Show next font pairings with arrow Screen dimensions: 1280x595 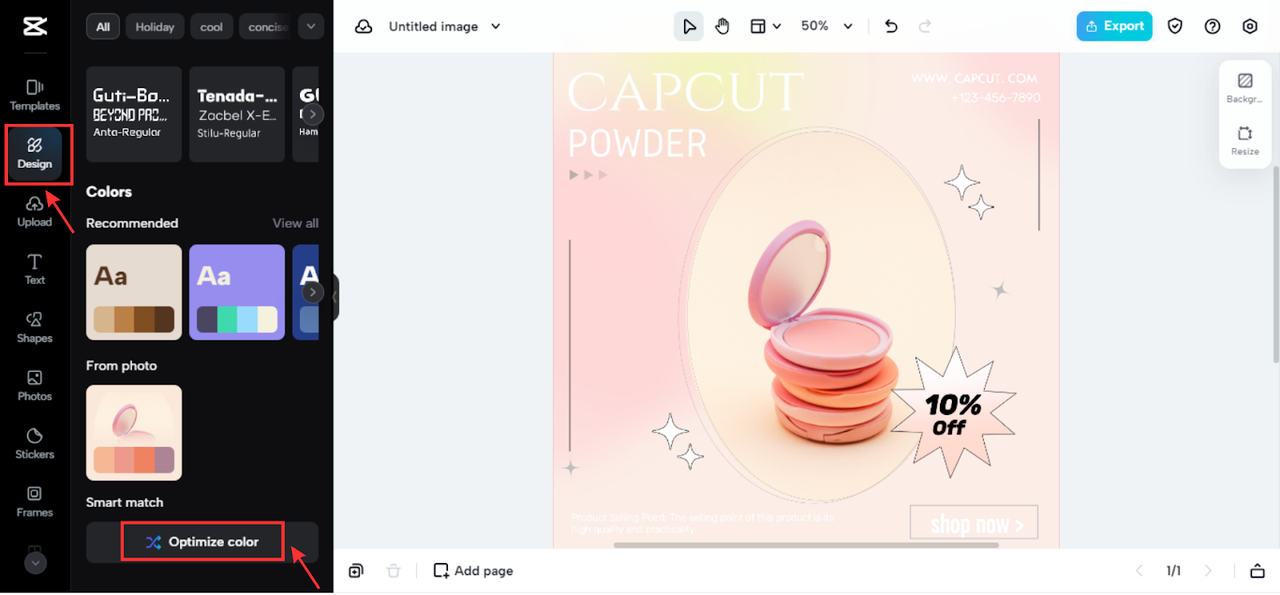pos(313,114)
